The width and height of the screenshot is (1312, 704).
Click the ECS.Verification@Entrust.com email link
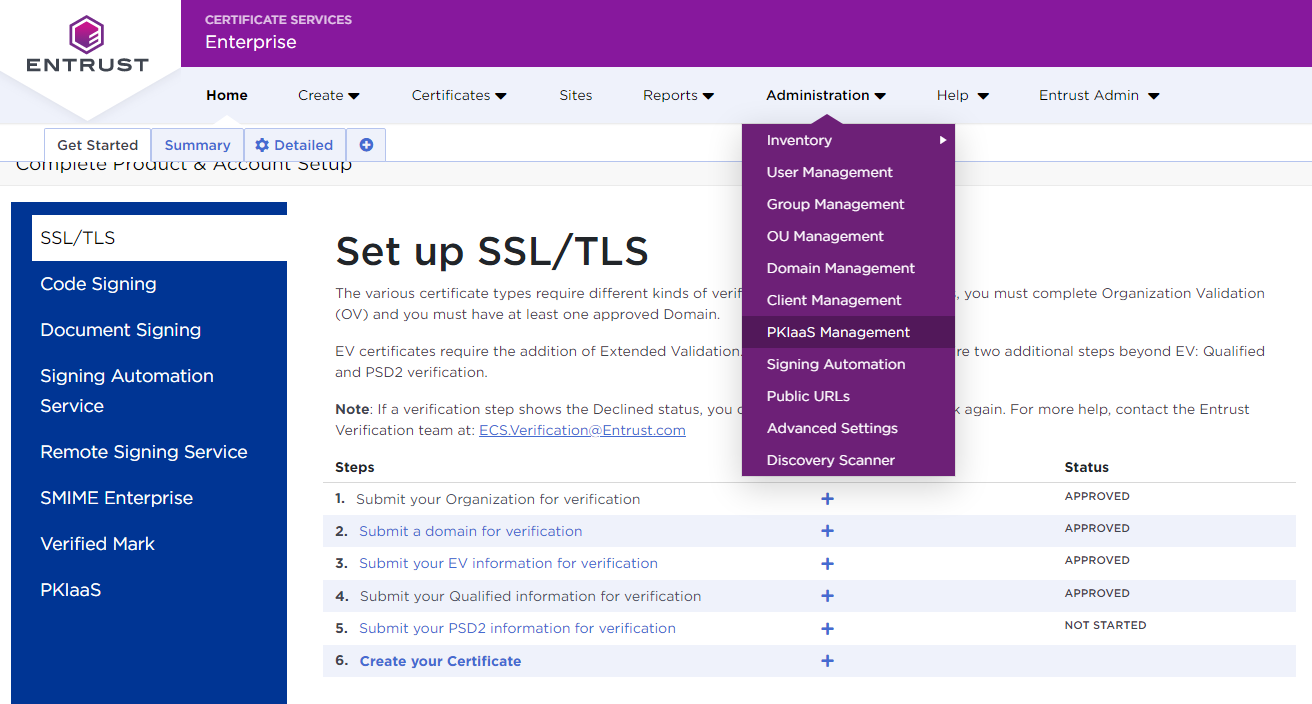point(582,430)
